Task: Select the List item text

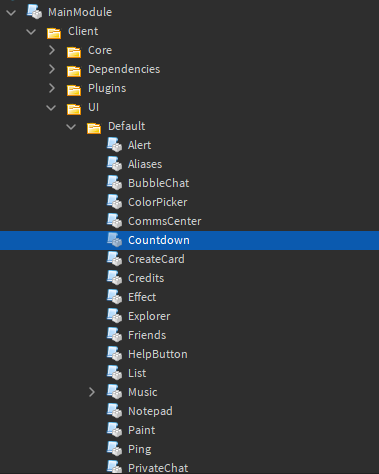Action: [x=137, y=373]
